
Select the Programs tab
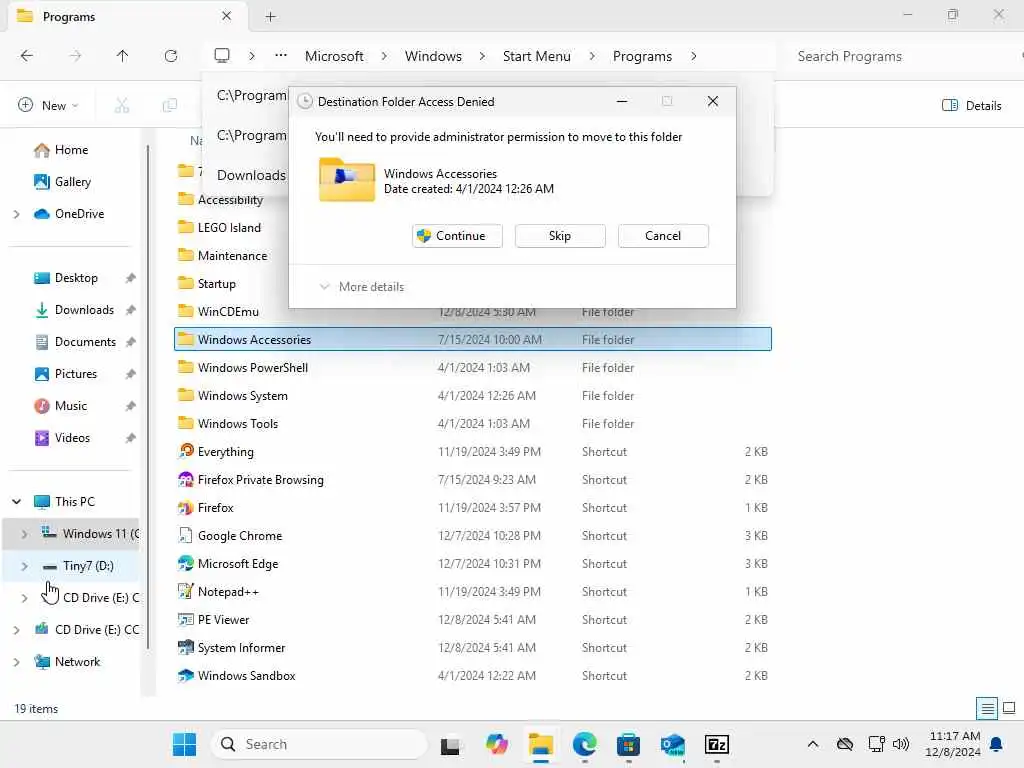[x=128, y=16]
